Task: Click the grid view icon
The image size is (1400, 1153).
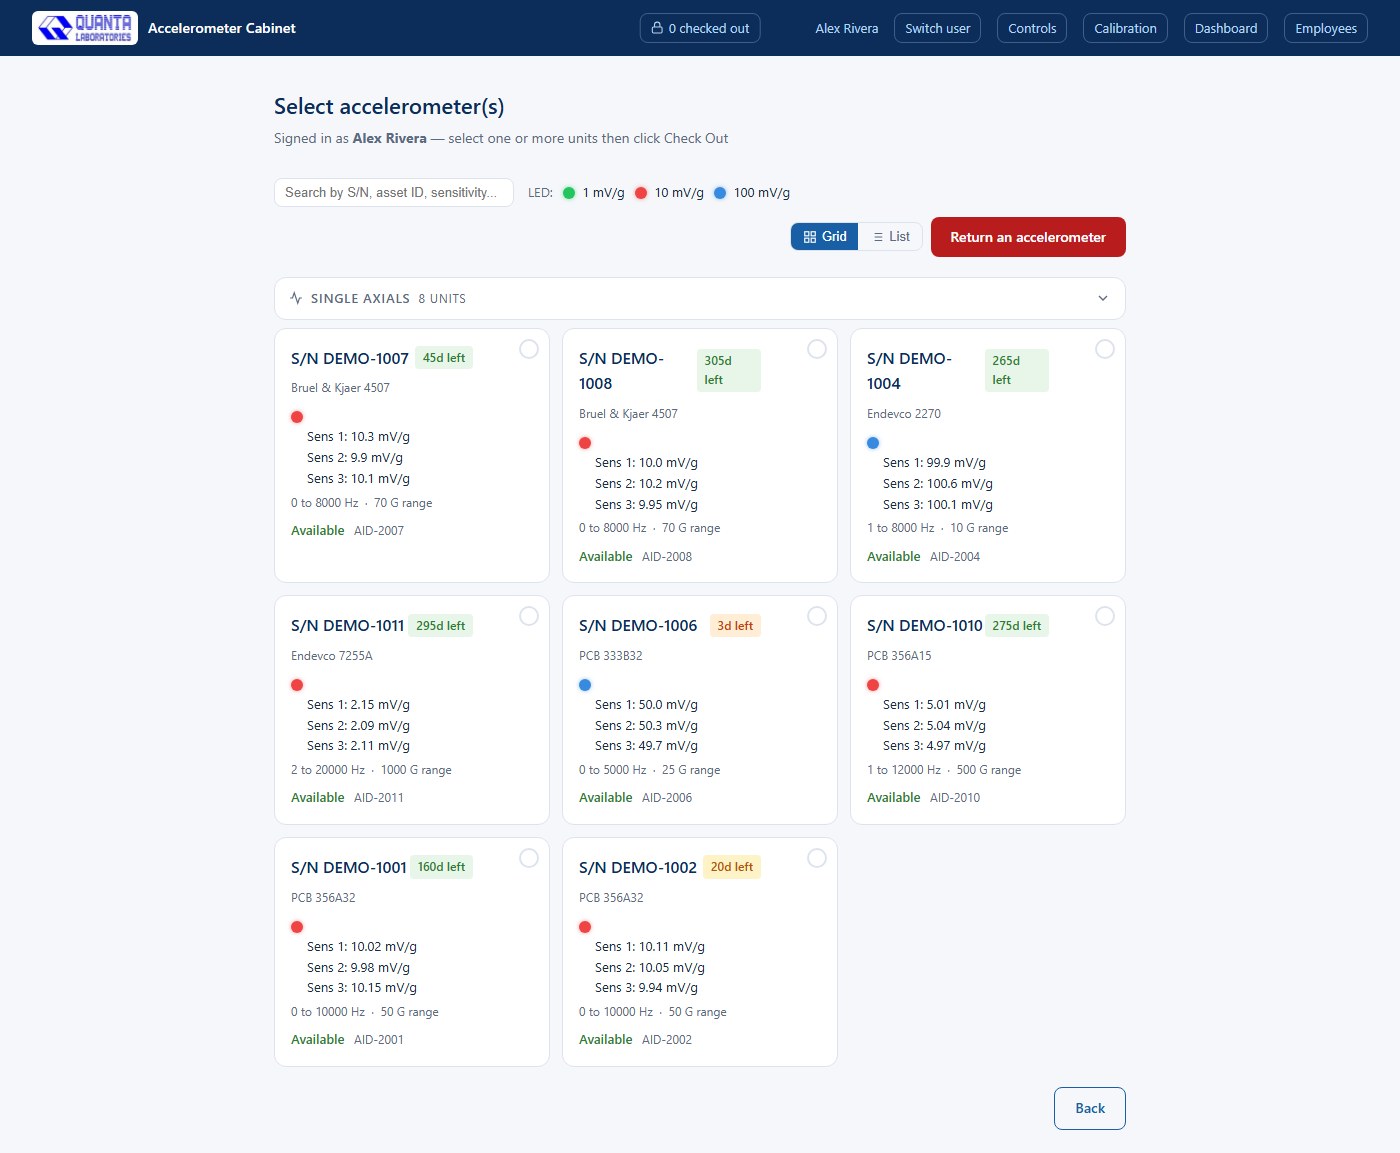Action: coord(810,237)
